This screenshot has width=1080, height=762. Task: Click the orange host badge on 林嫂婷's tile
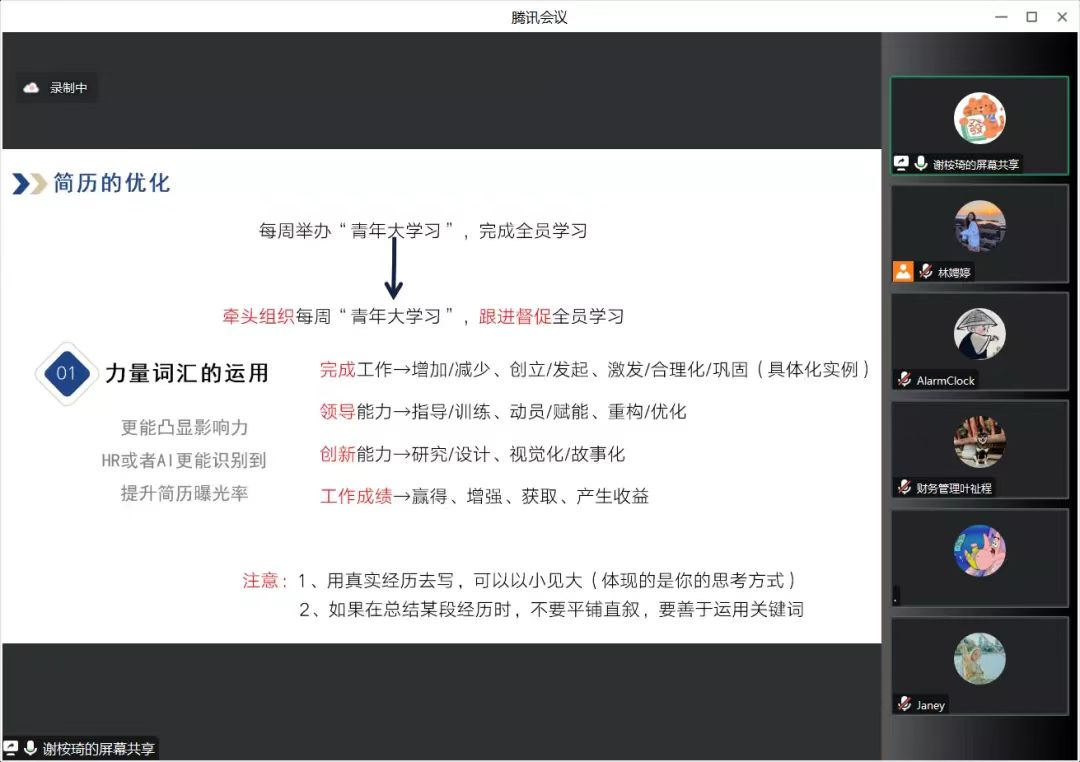(903, 271)
